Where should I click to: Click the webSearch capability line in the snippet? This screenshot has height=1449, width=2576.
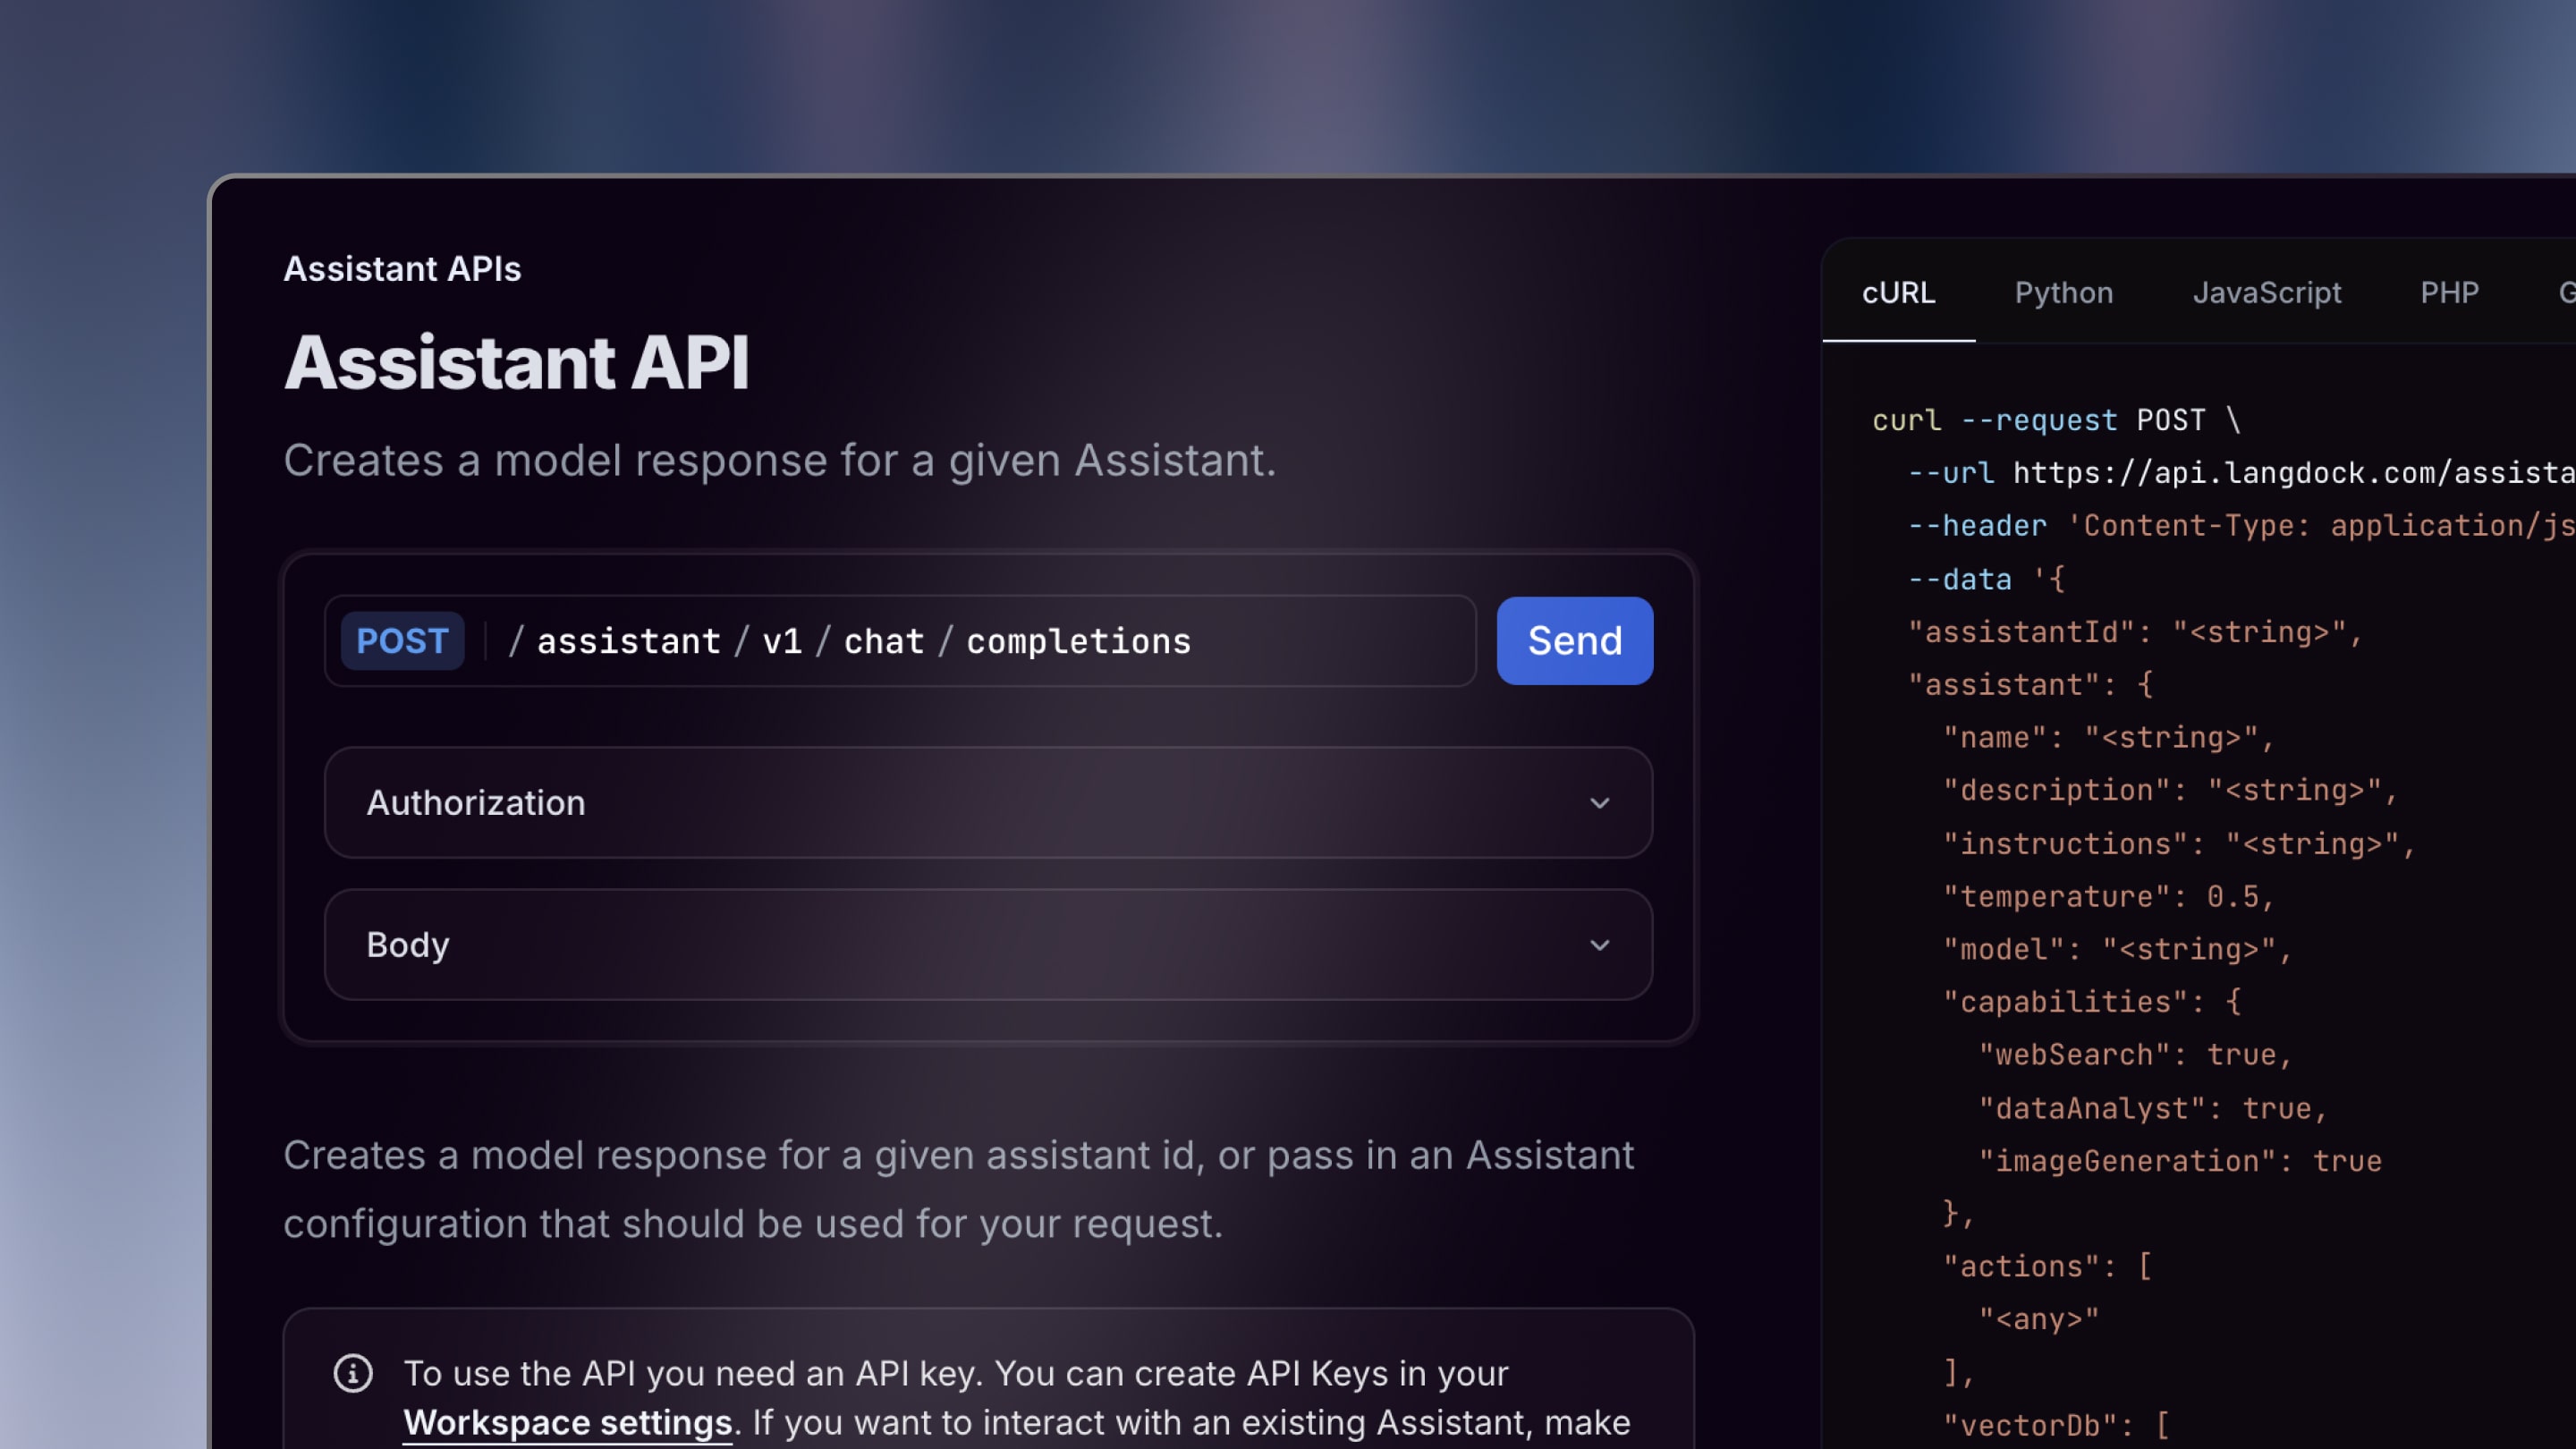click(x=2135, y=1054)
